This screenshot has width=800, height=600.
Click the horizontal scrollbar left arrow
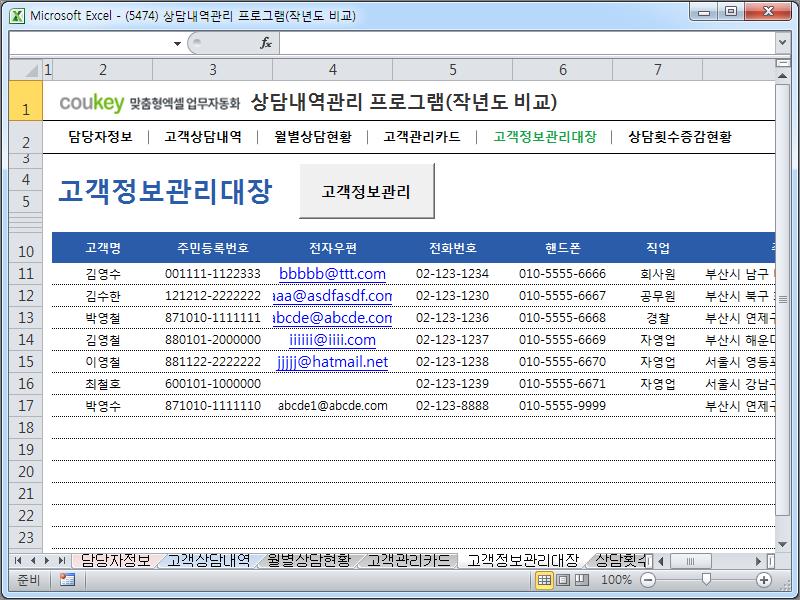coord(661,561)
